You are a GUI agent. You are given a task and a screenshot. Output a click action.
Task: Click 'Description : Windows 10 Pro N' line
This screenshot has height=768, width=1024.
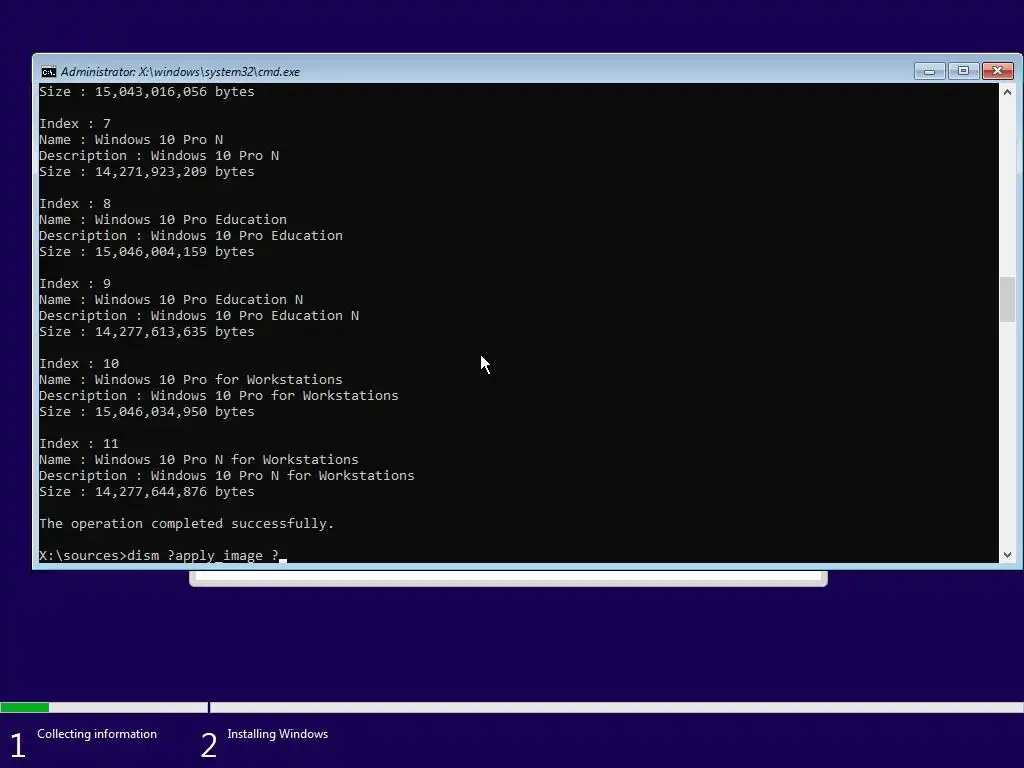(159, 155)
